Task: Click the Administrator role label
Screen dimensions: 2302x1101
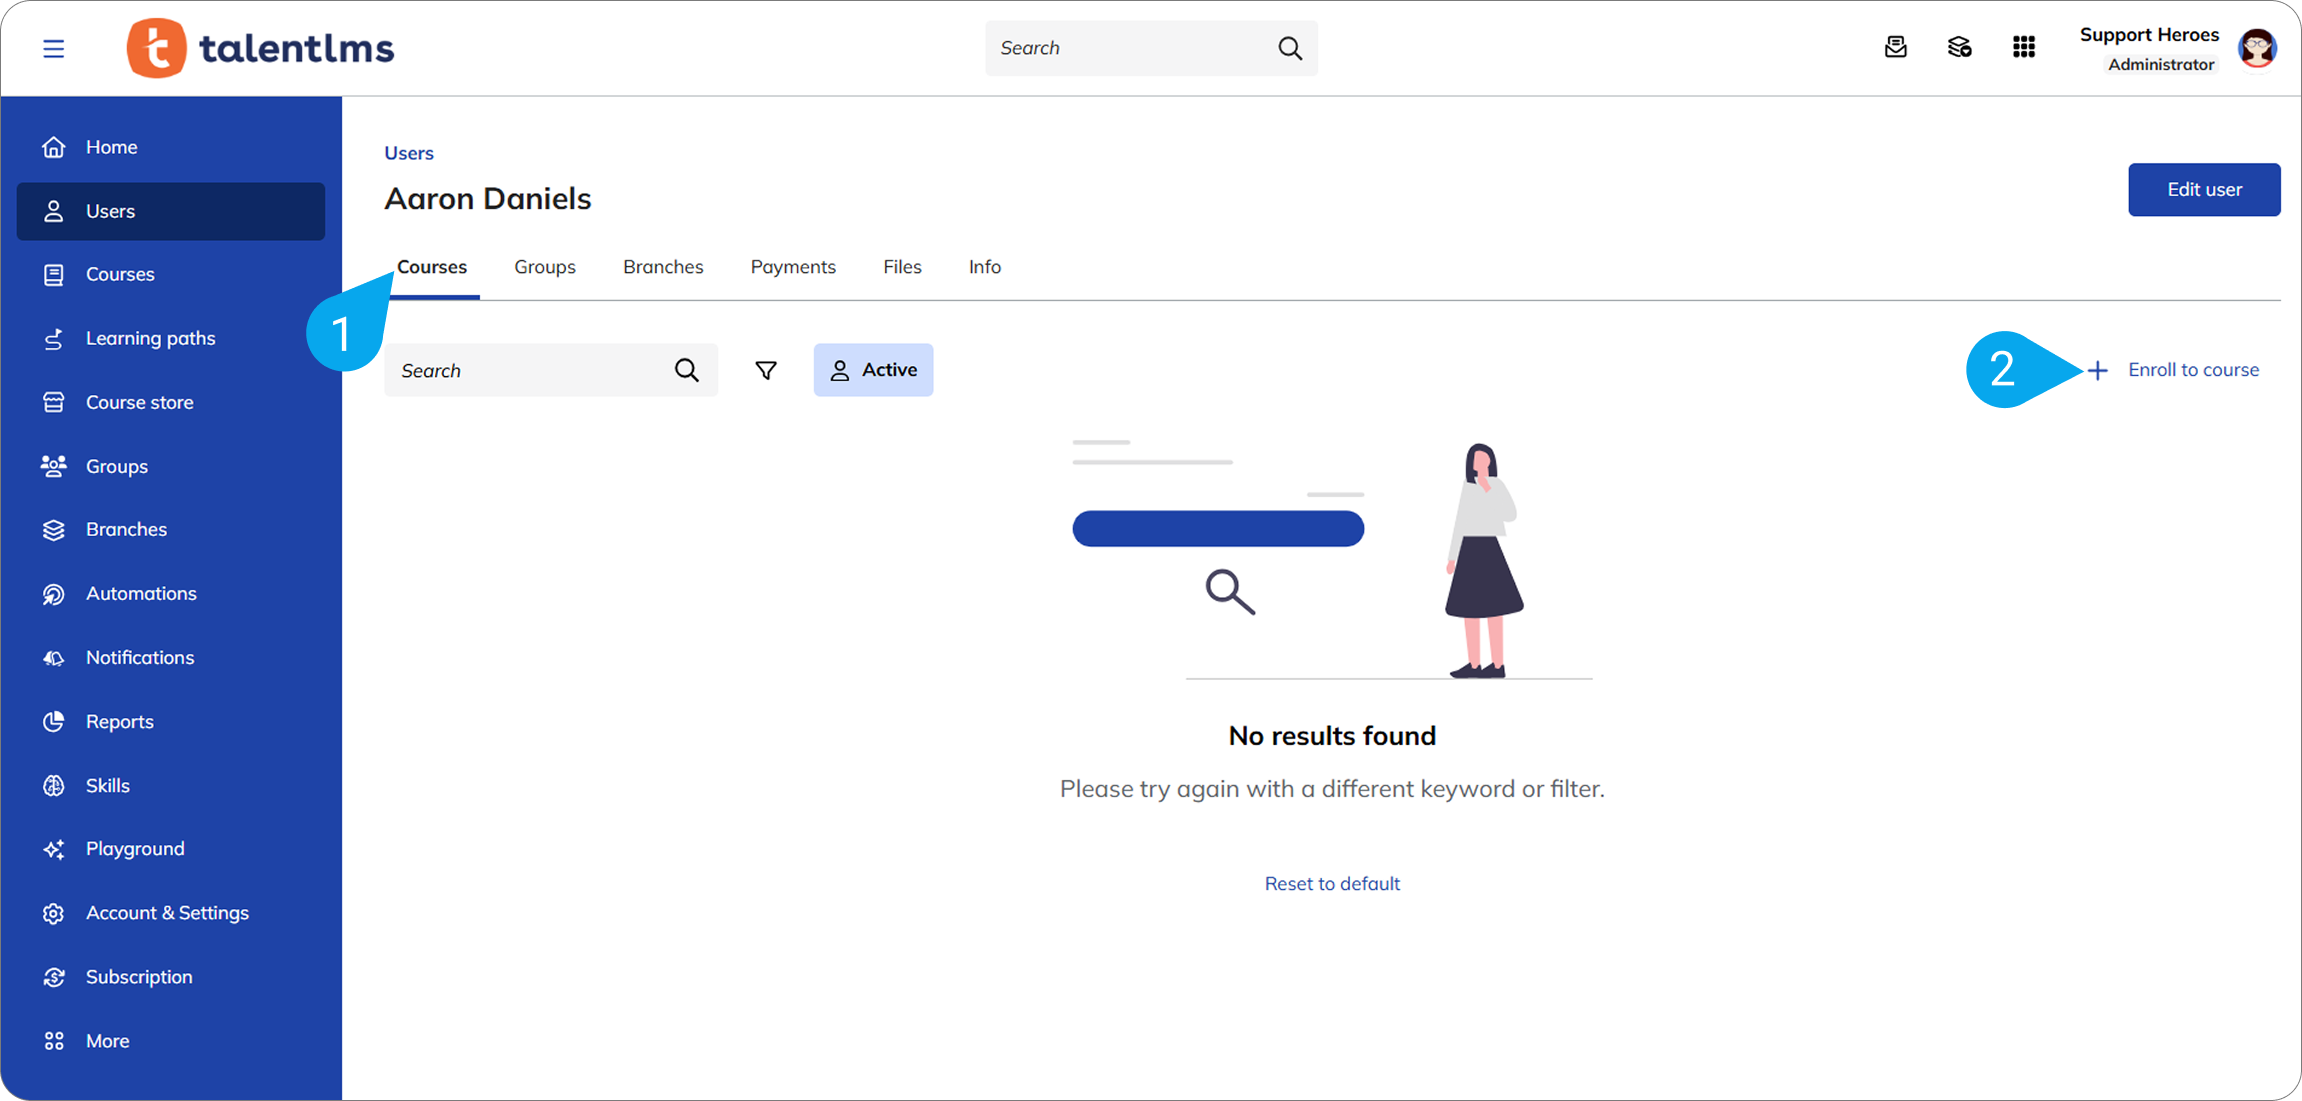Action: (2161, 64)
